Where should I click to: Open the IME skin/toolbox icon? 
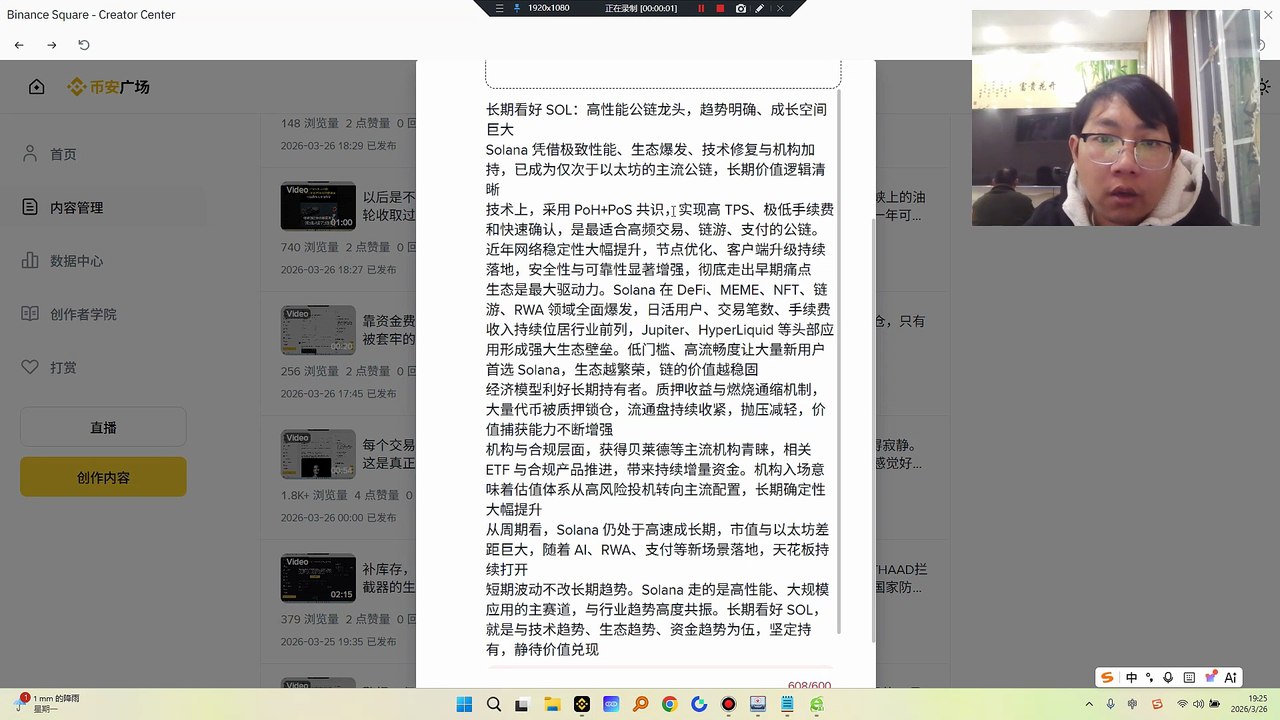1211,677
